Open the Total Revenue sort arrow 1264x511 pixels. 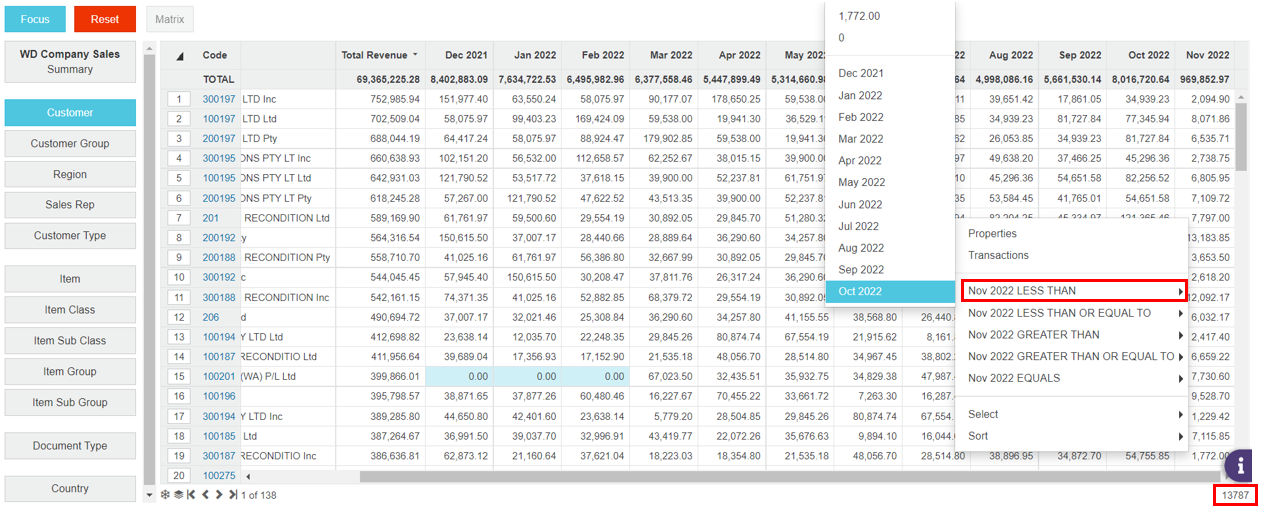point(415,55)
